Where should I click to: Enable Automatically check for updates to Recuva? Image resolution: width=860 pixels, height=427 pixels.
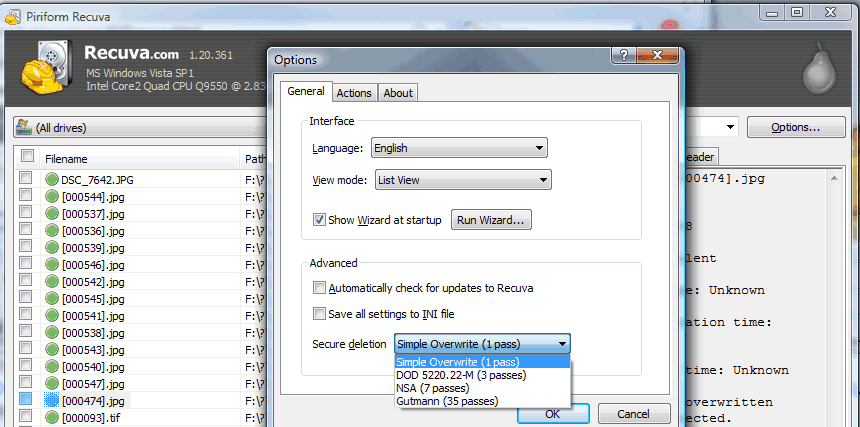point(319,288)
